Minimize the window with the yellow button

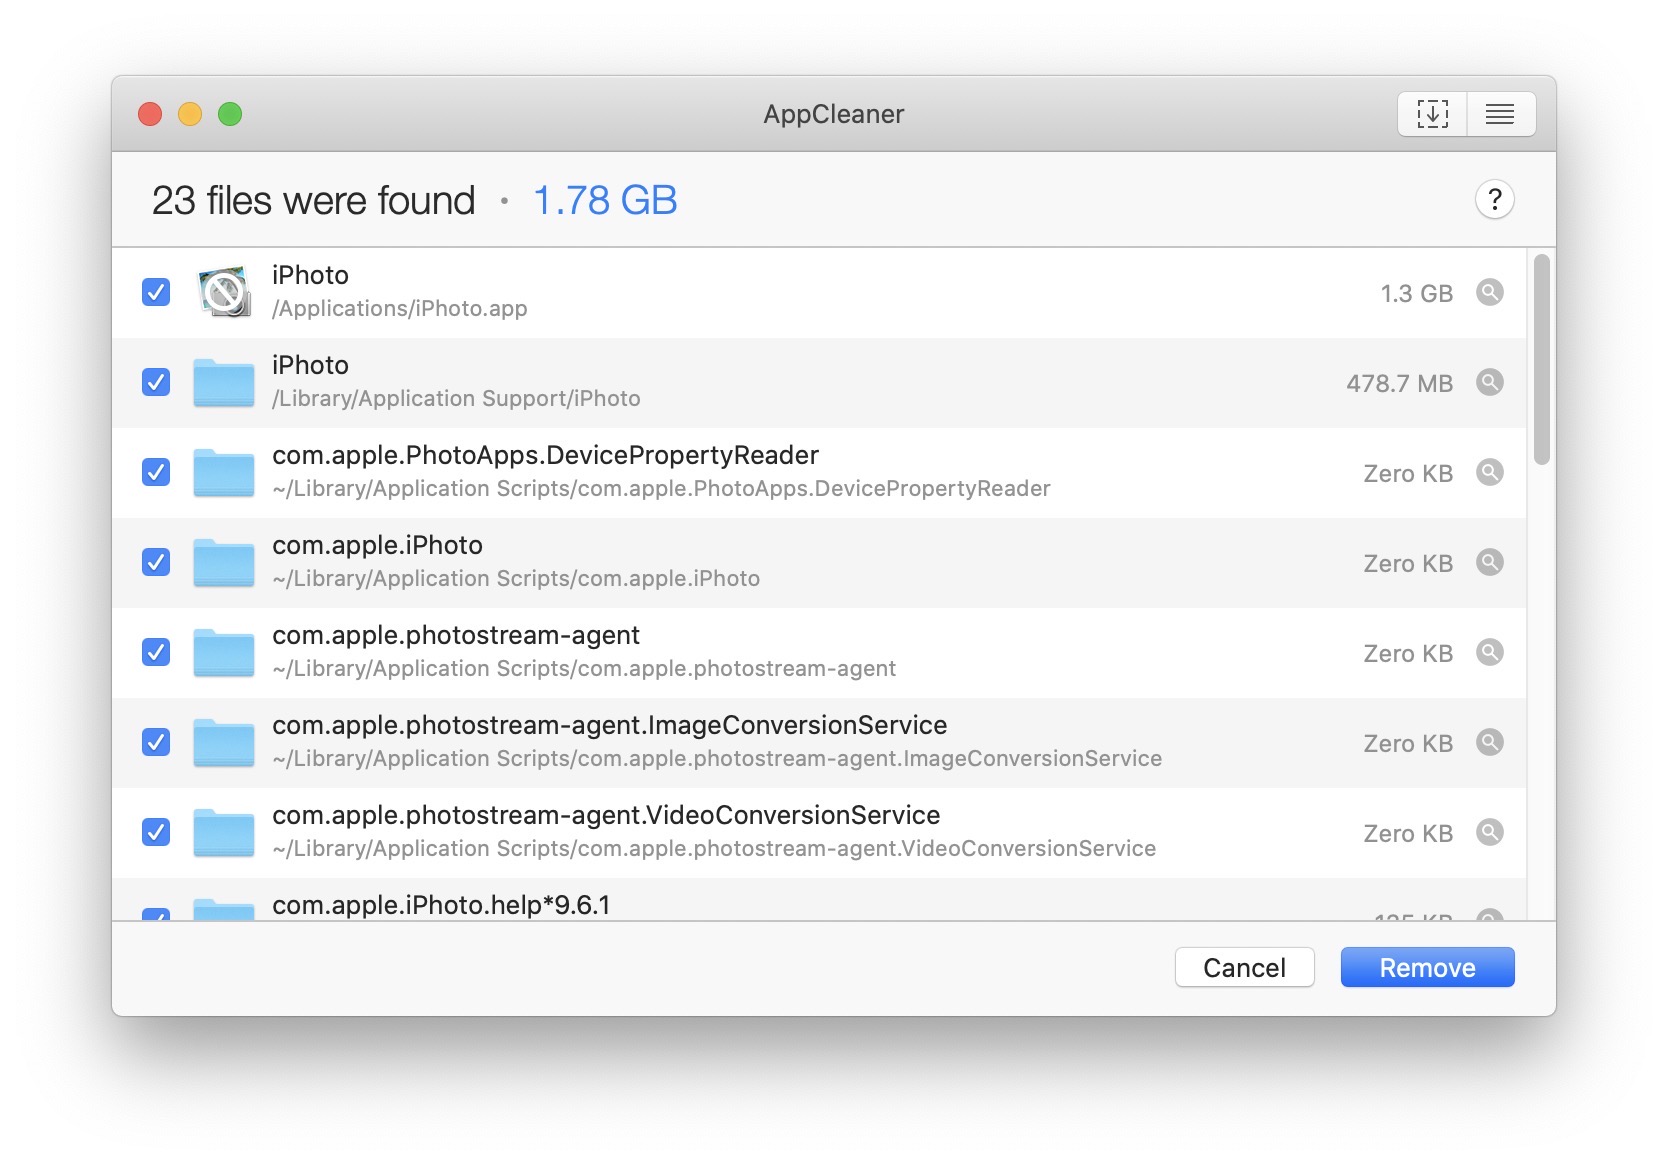190,114
